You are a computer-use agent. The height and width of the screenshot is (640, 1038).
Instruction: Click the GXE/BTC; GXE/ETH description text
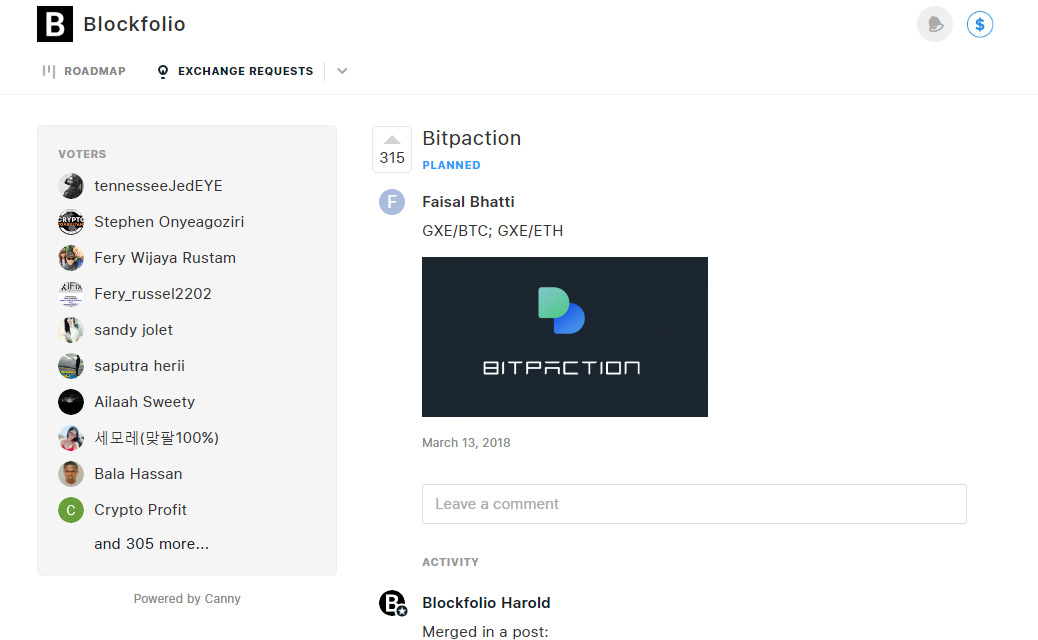pos(493,231)
